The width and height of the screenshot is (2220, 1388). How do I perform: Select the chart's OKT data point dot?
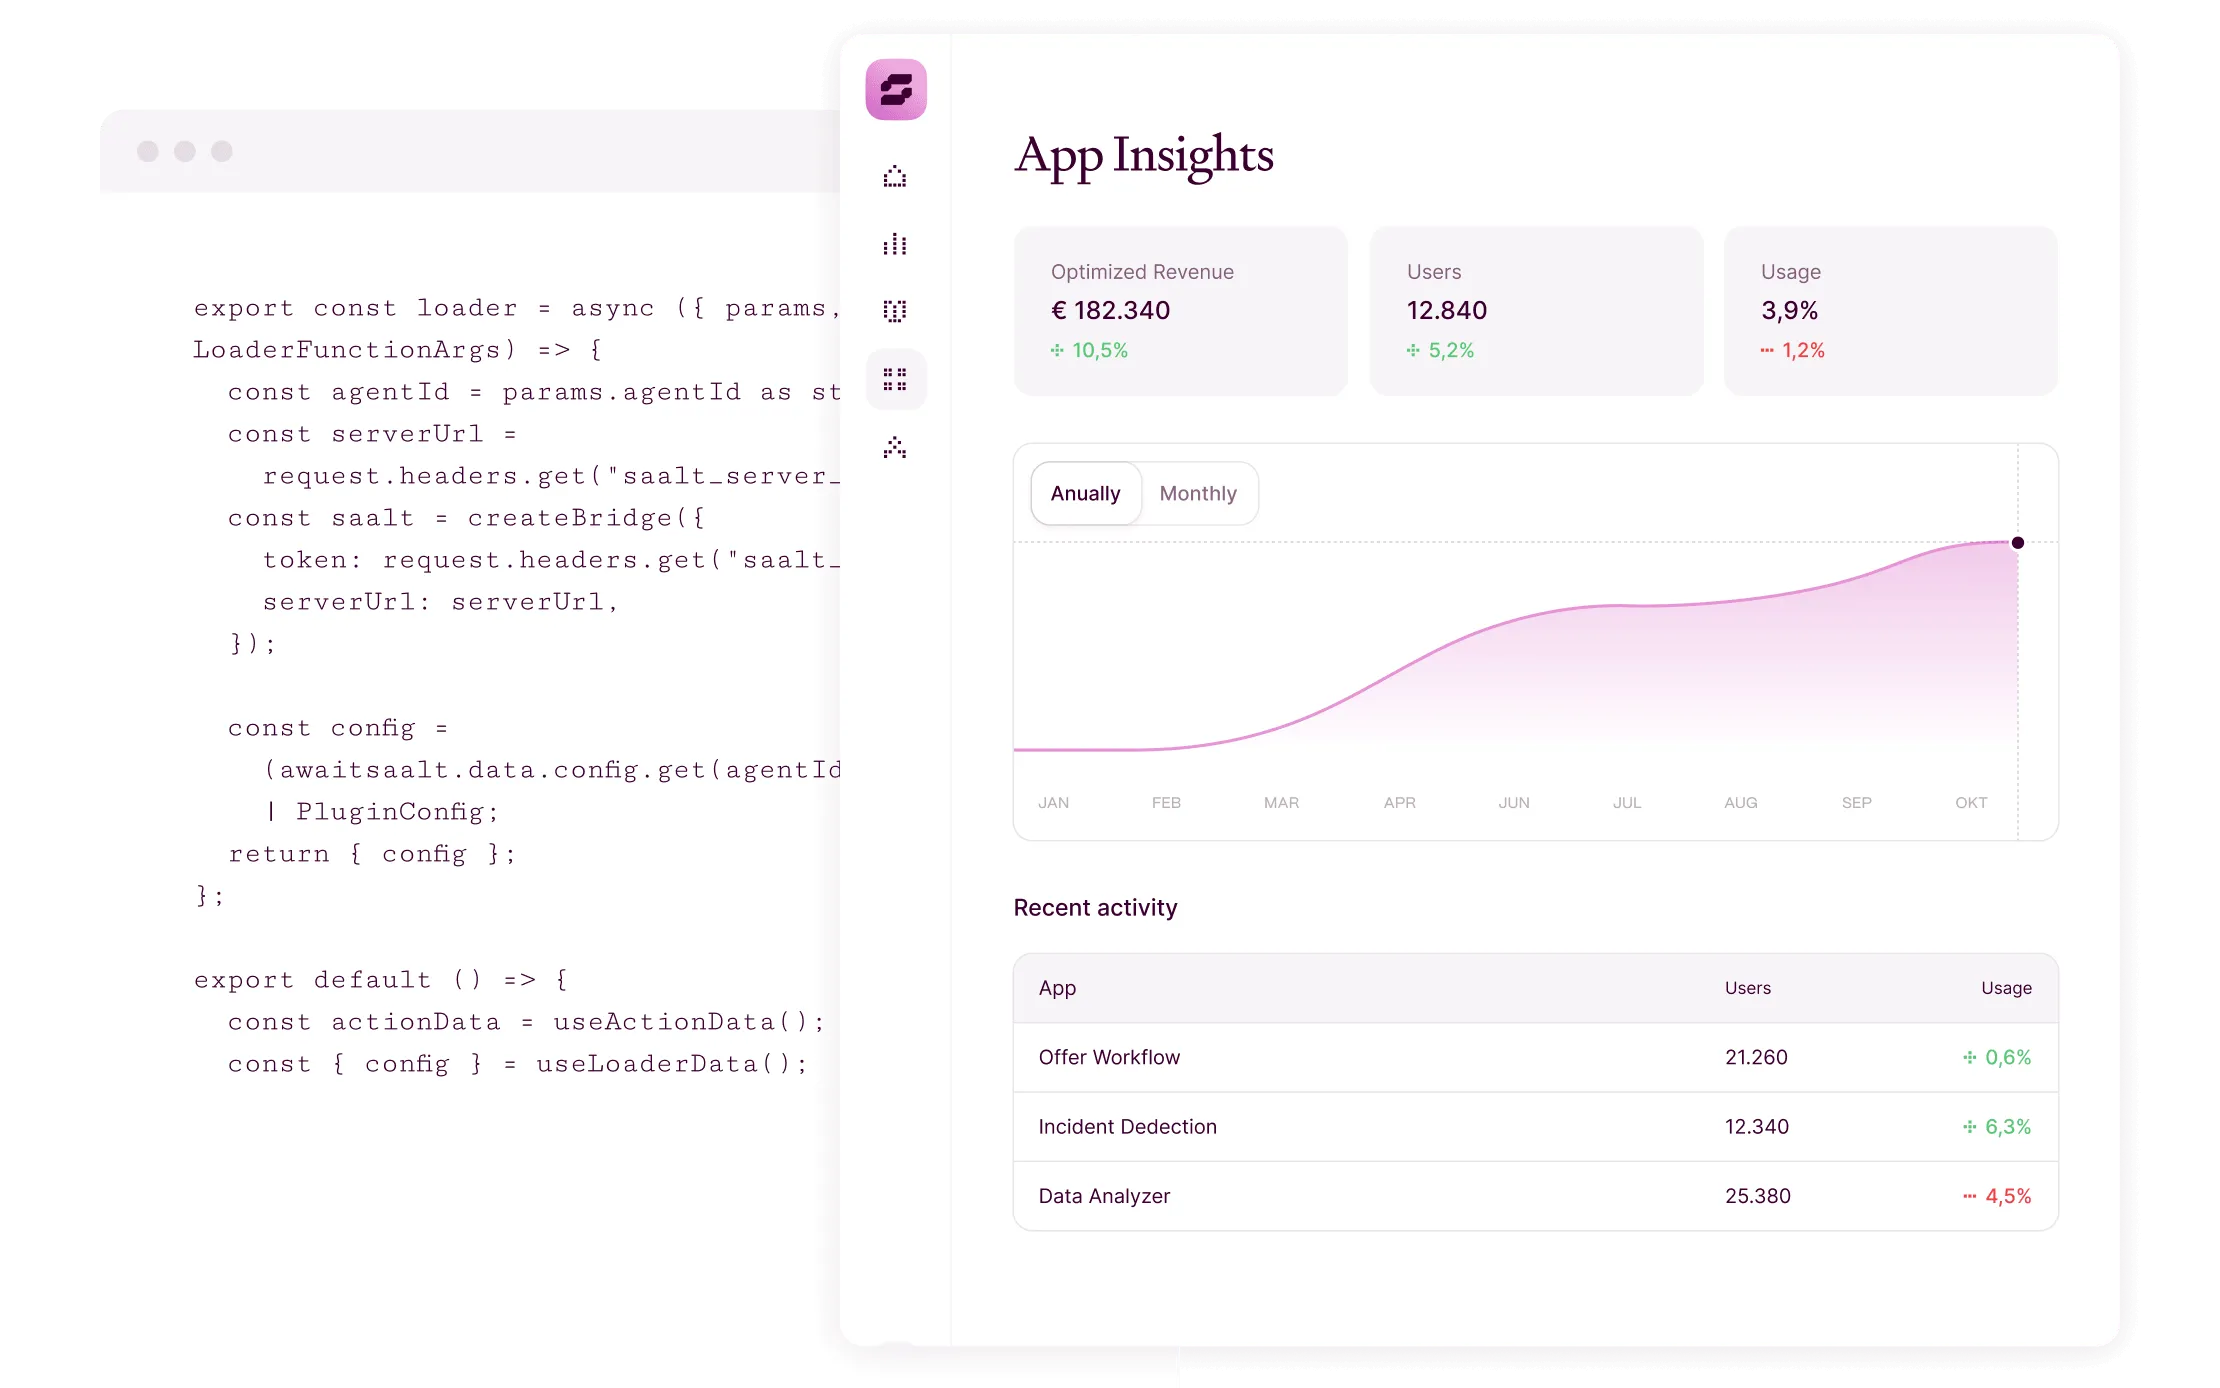(2017, 542)
